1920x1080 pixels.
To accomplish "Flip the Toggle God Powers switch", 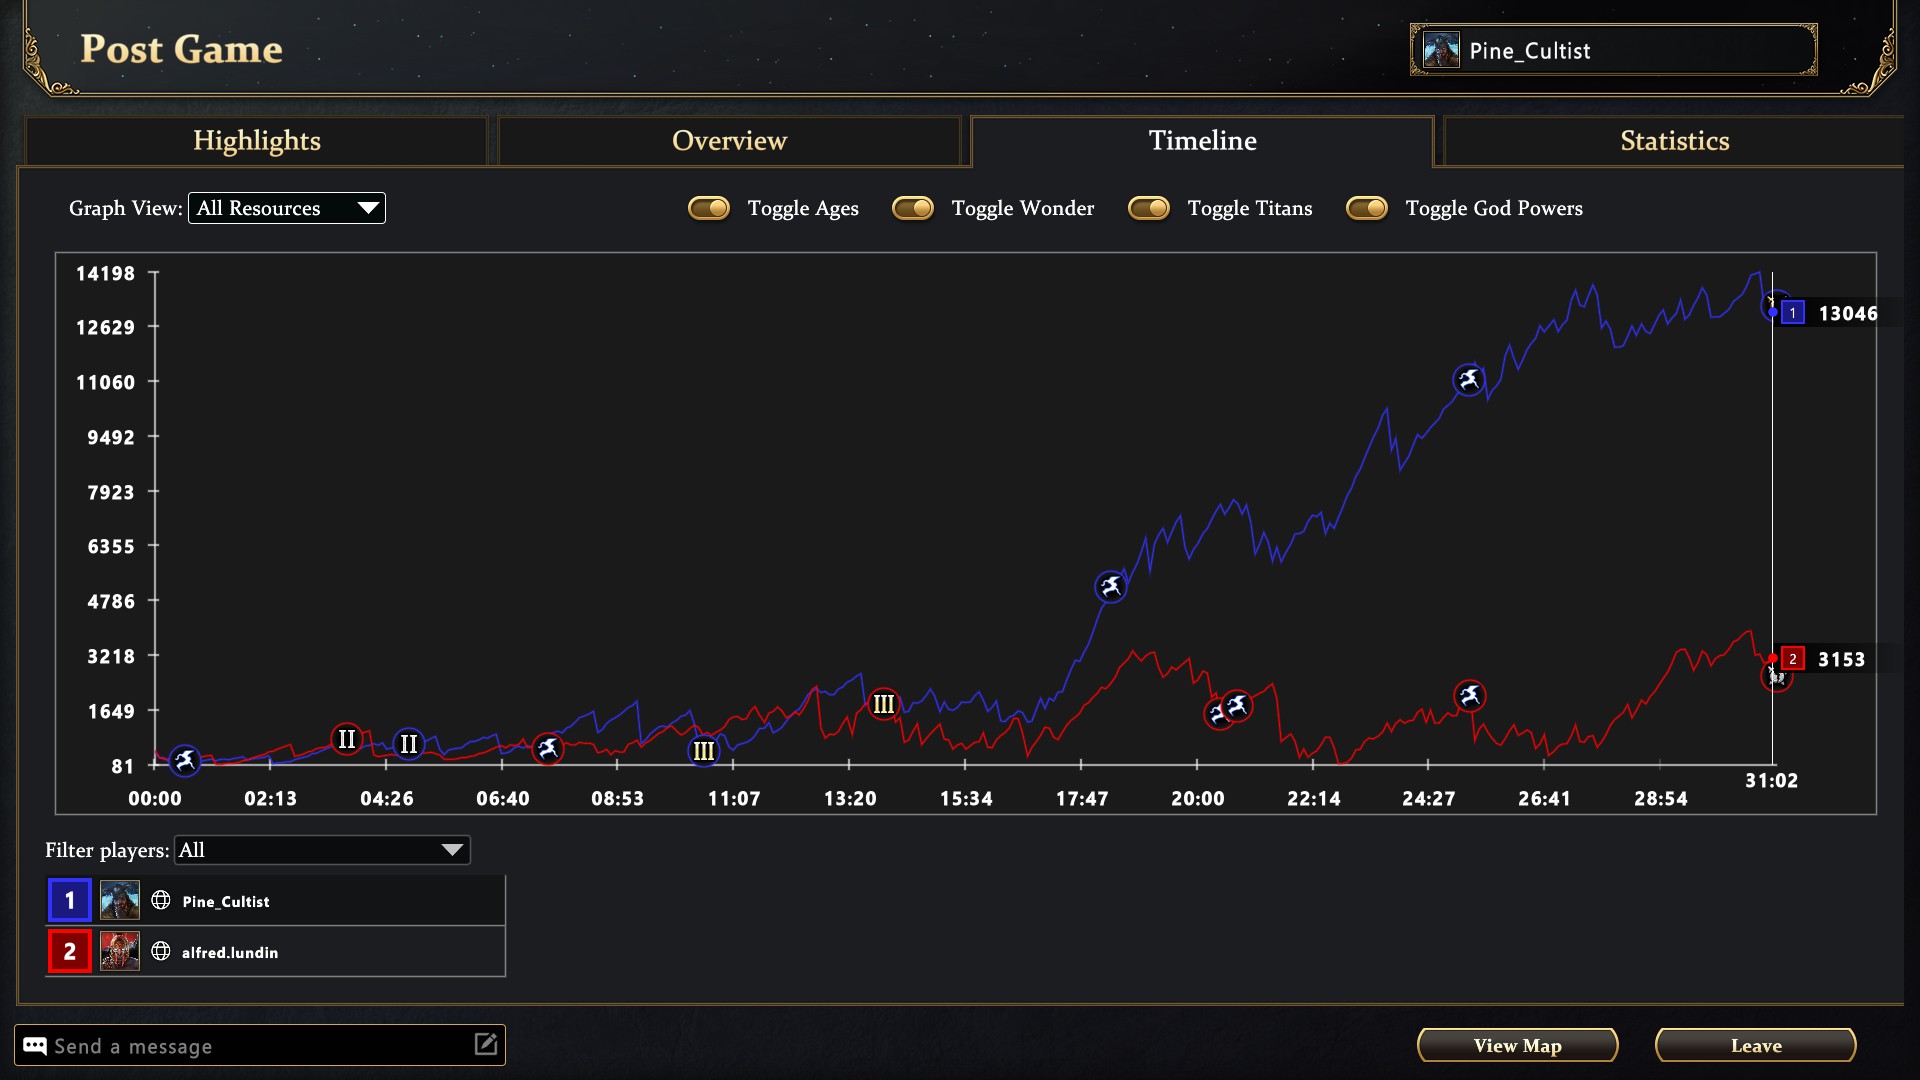I will (1367, 208).
